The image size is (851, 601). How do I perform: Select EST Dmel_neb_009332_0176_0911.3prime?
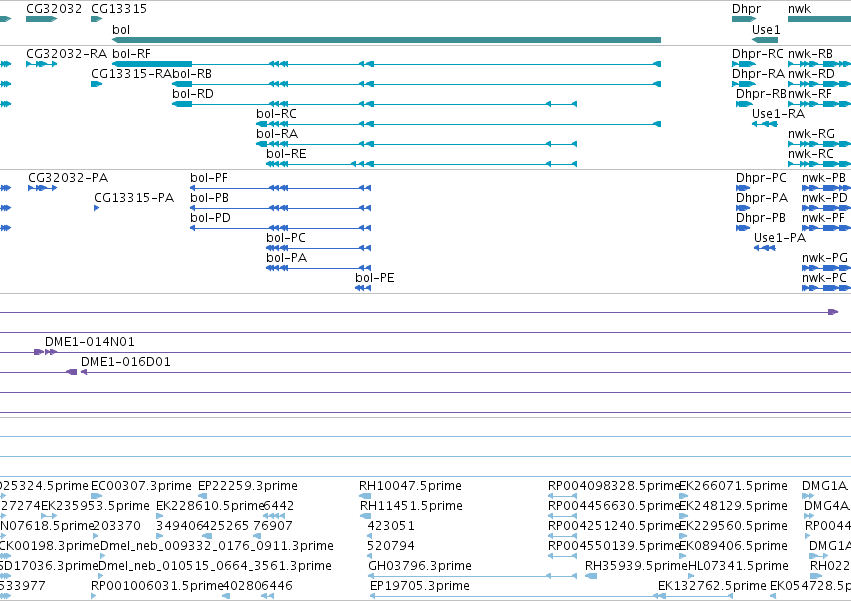click(x=103, y=556)
